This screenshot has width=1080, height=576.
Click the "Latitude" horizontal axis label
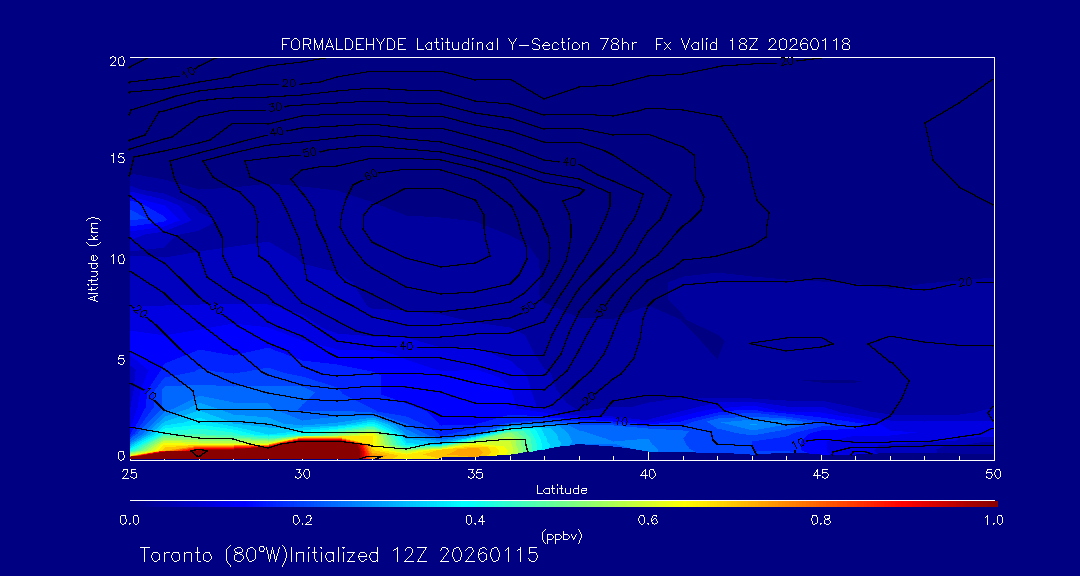tap(561, 489)
